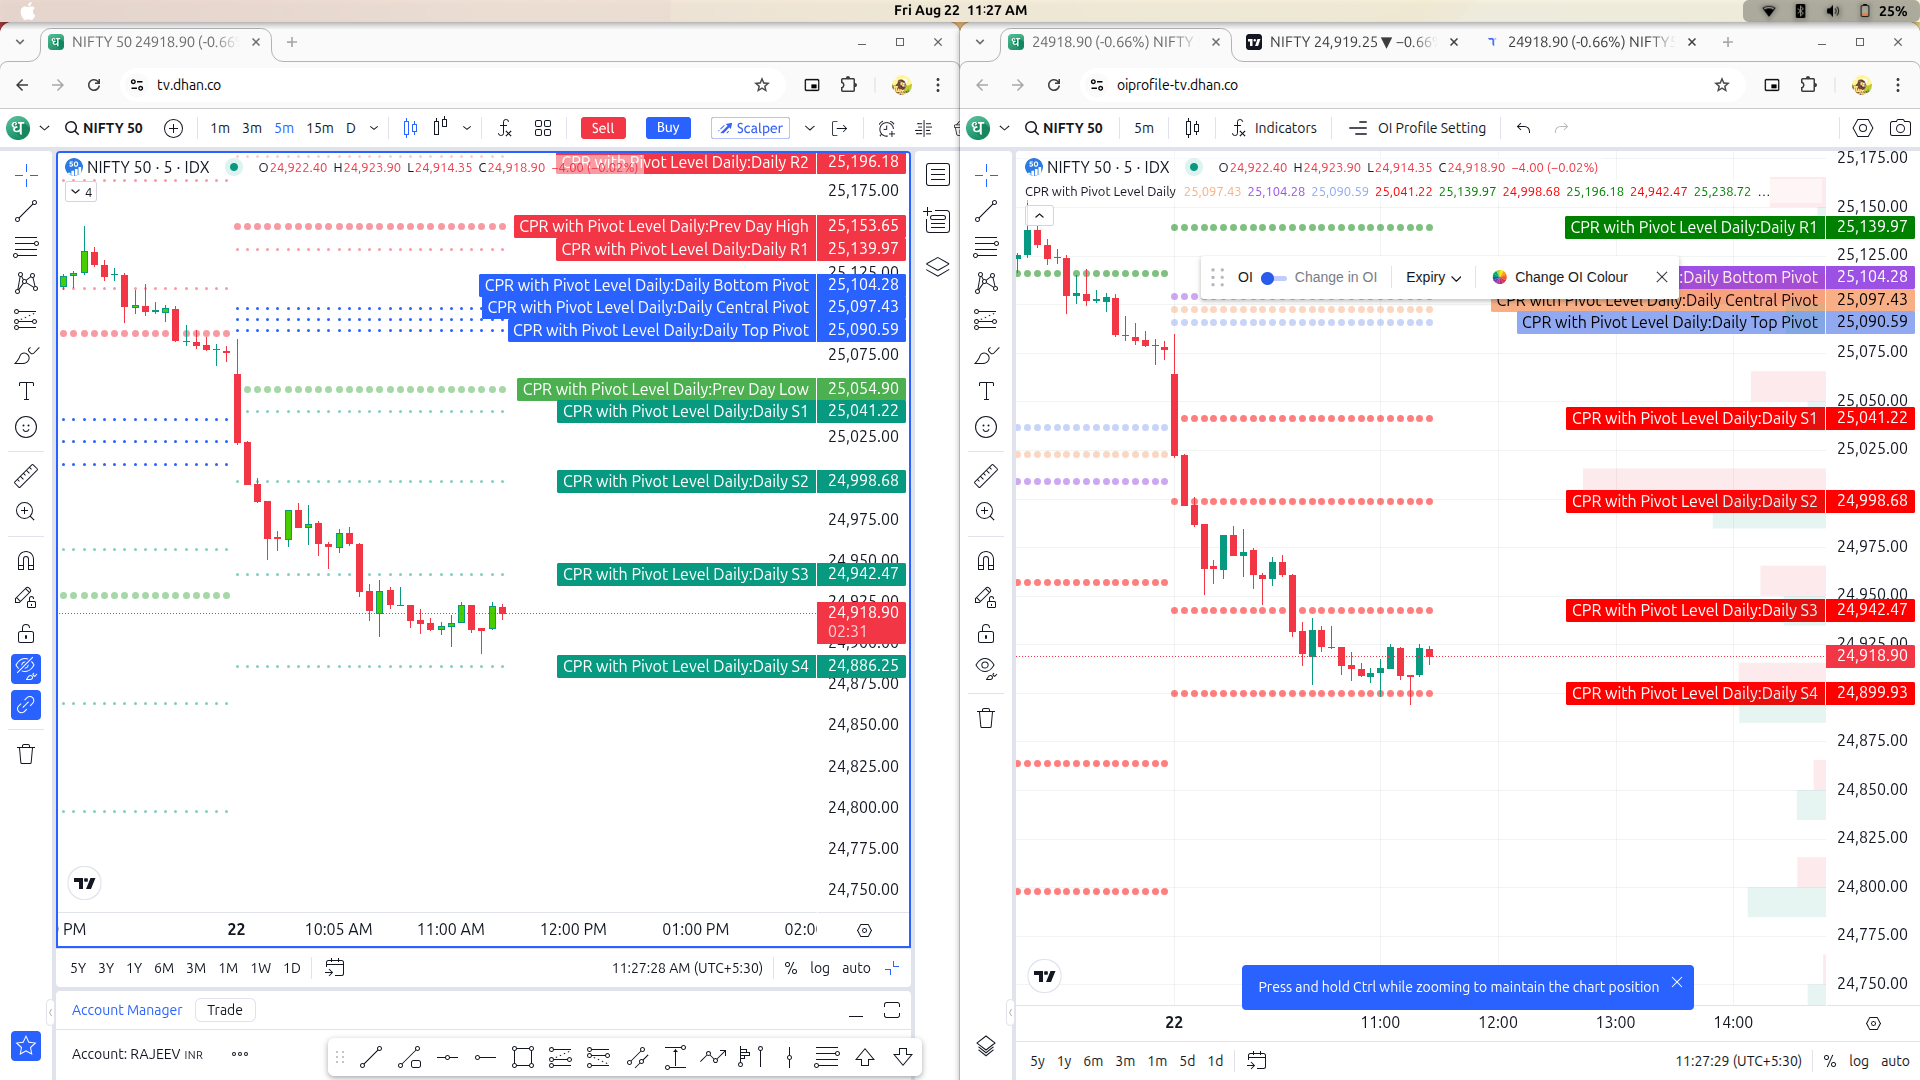Switch to the Trade tab
This screenshot has height=1080, width=1920.
(x=224, y=1010)
